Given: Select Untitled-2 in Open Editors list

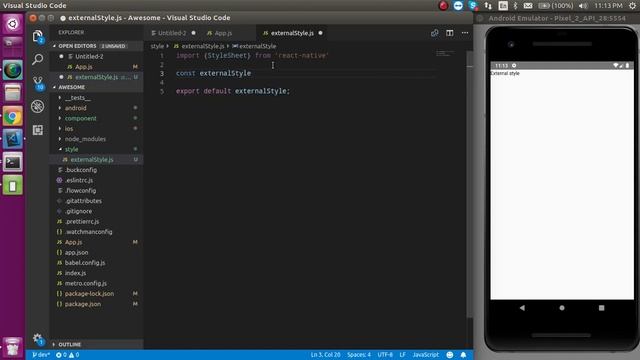Looking at the screenshot, I should 96,56.
